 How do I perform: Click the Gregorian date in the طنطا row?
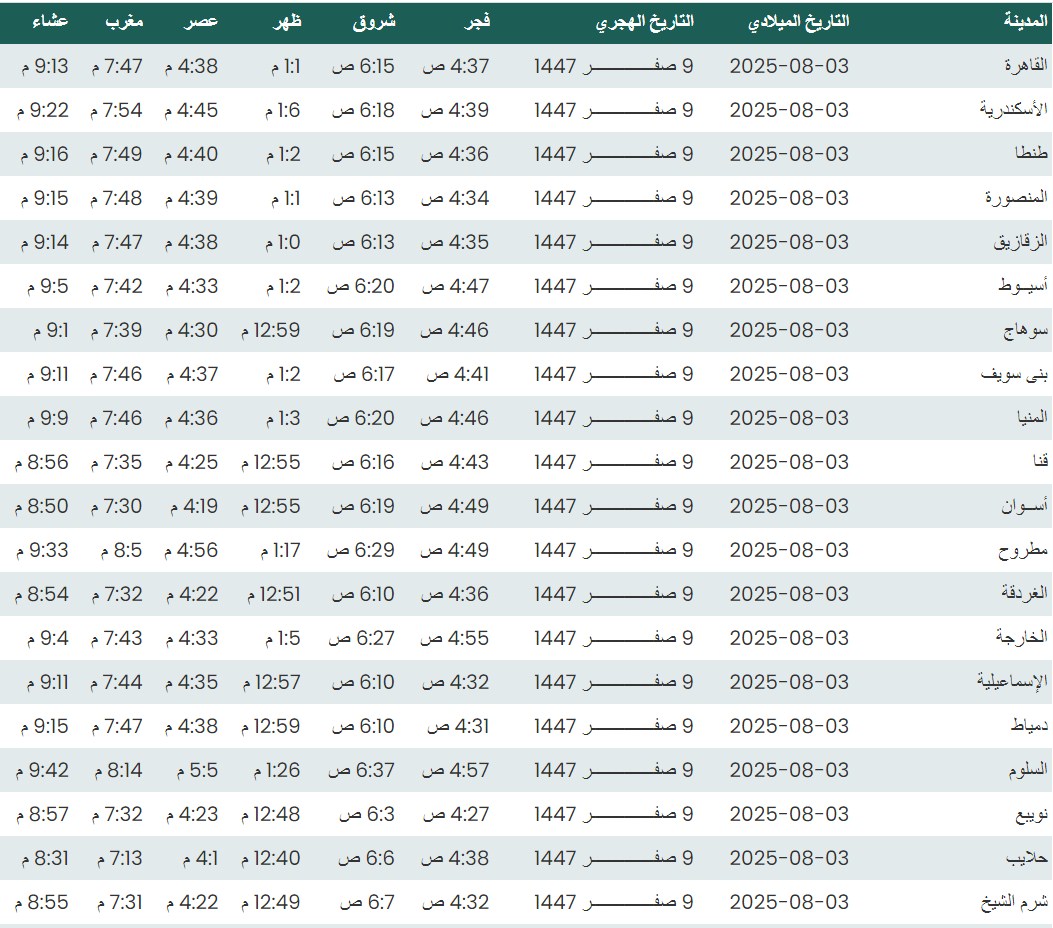click(789, 154)
